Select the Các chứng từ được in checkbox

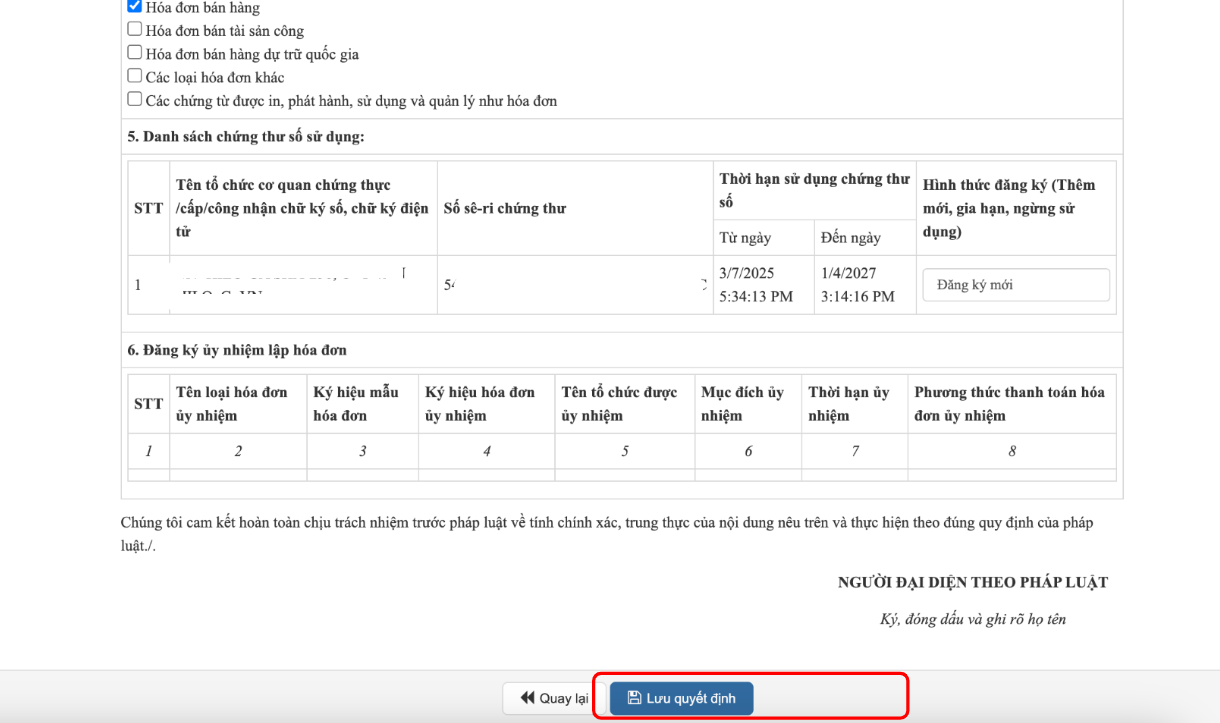(135, 100)
